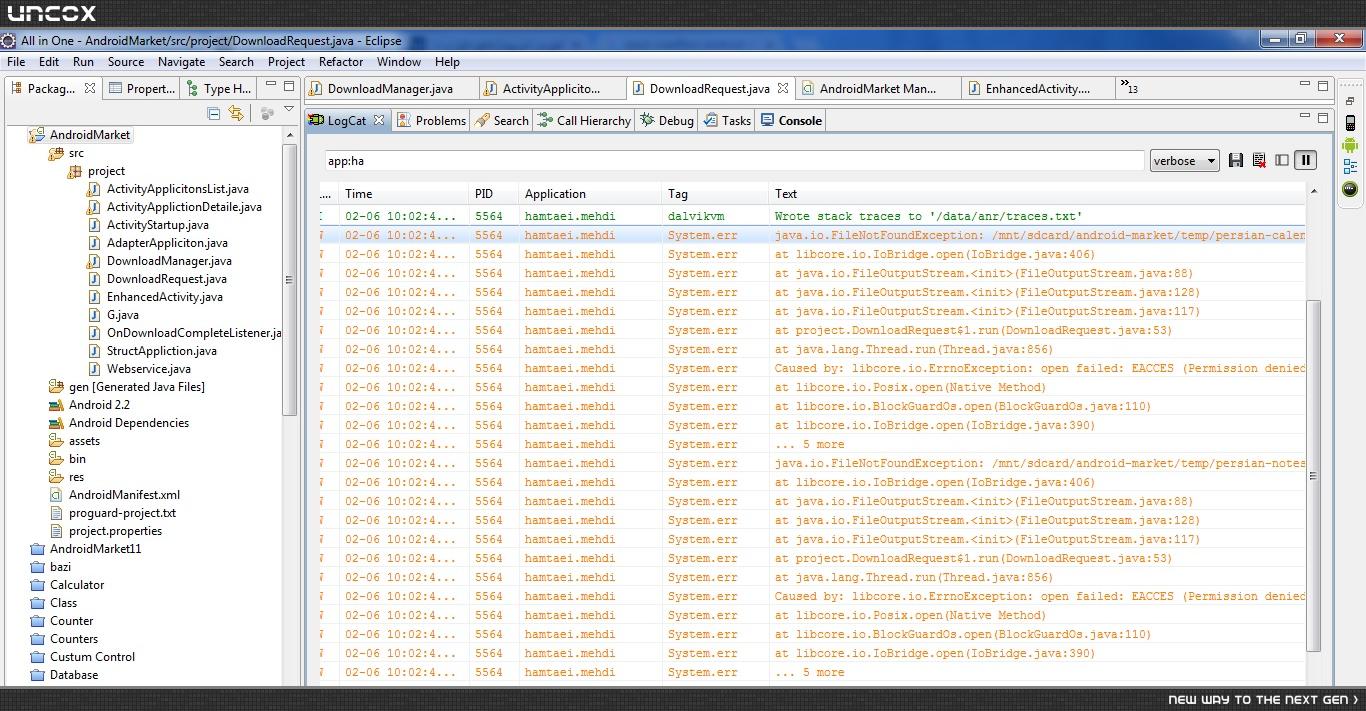Switch to the EnhancedActivity editor tab

point(1037,88)
